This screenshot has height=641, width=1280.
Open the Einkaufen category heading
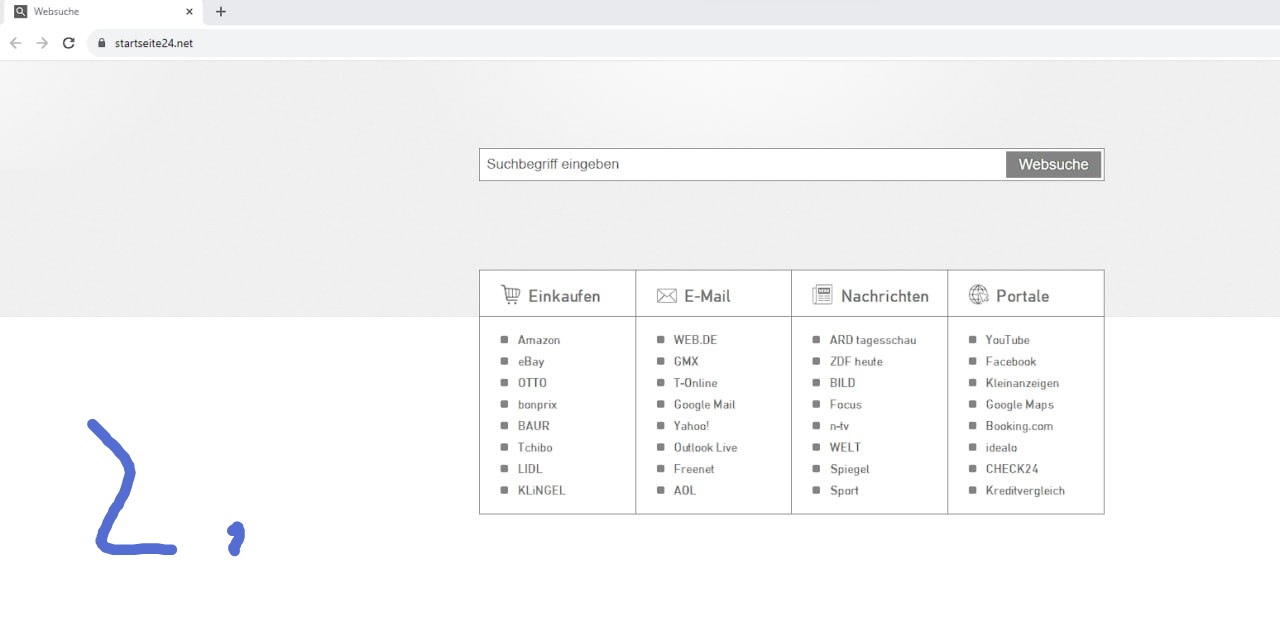[x=564, y=296]
